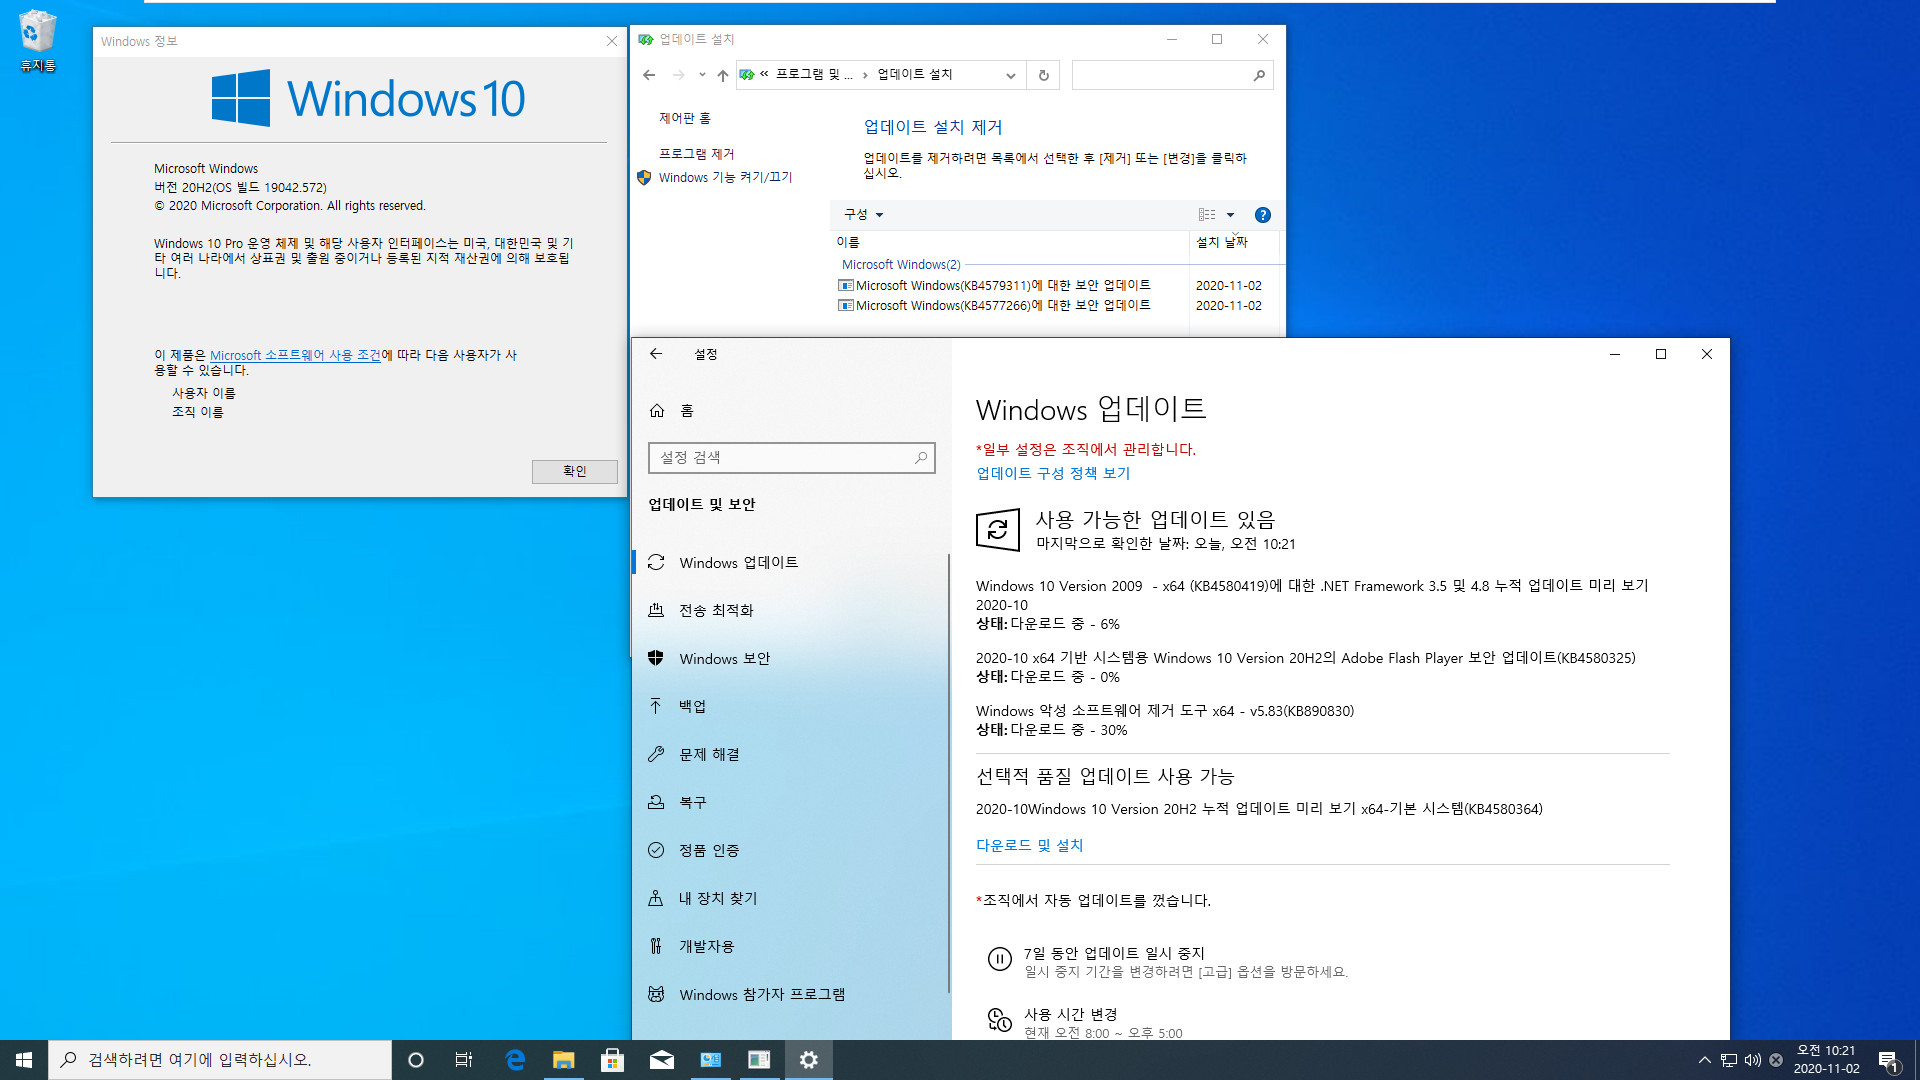The width and height of the screenshot is (1920, 1080).
Task: Open 전송 최적화 settings panel
Action: [719, 609]
